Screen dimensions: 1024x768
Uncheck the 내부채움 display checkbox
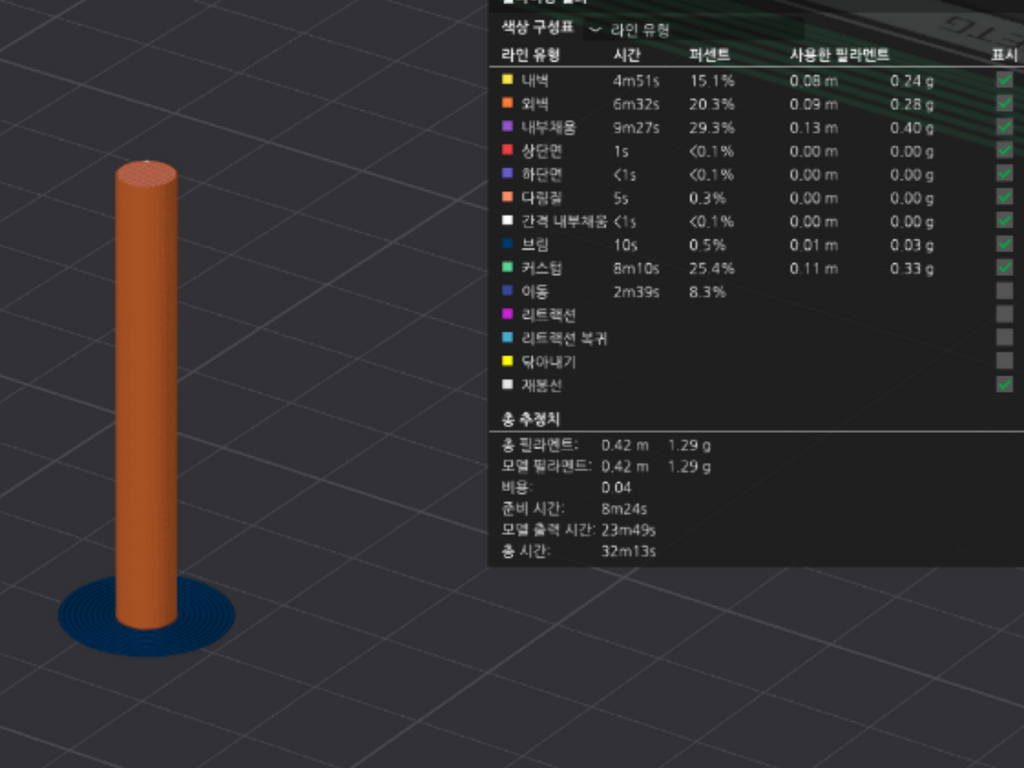(x=1004, y=127)
